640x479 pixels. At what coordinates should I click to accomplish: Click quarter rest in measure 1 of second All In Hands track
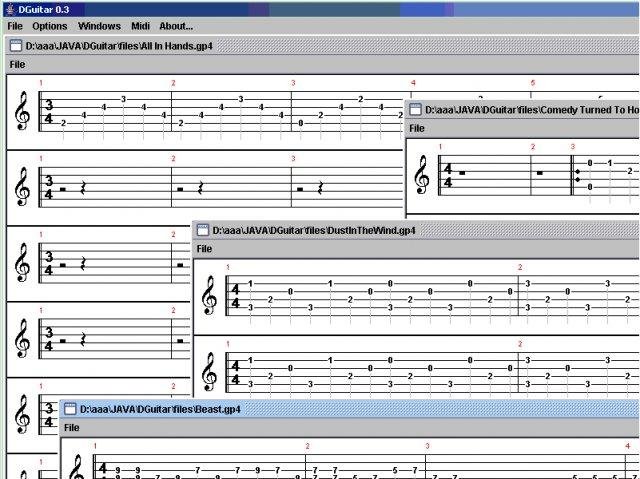point(83,188)
